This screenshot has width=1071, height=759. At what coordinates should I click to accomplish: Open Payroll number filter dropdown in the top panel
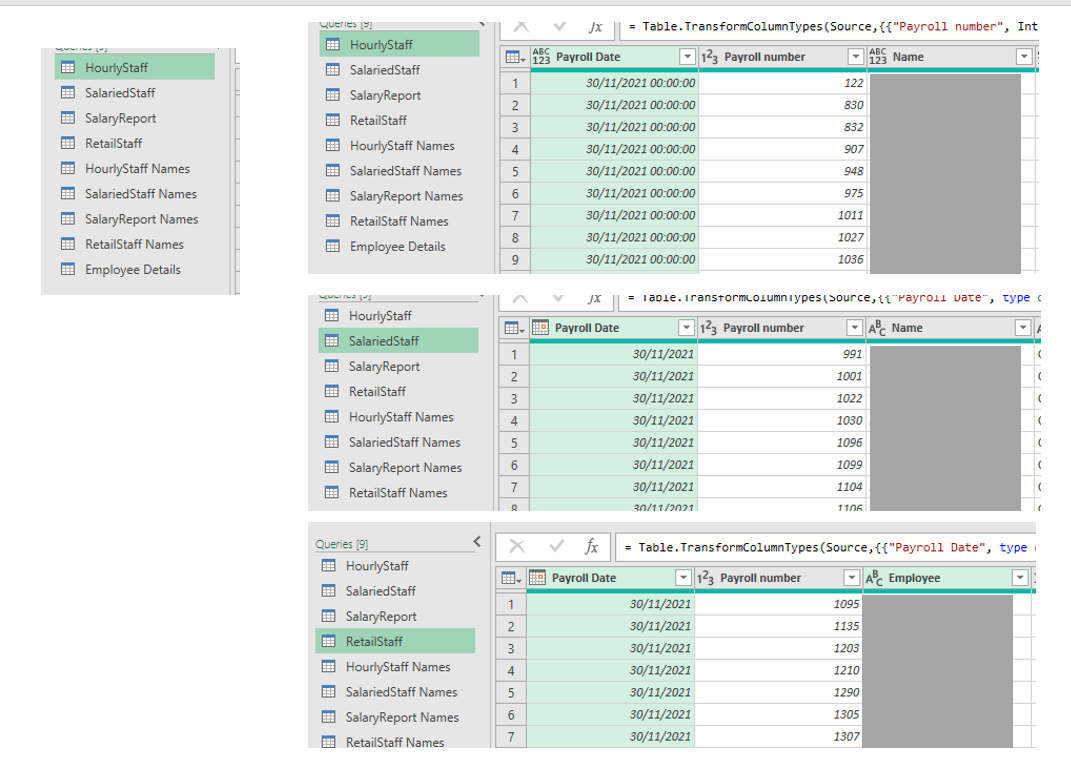coord(856,57)
